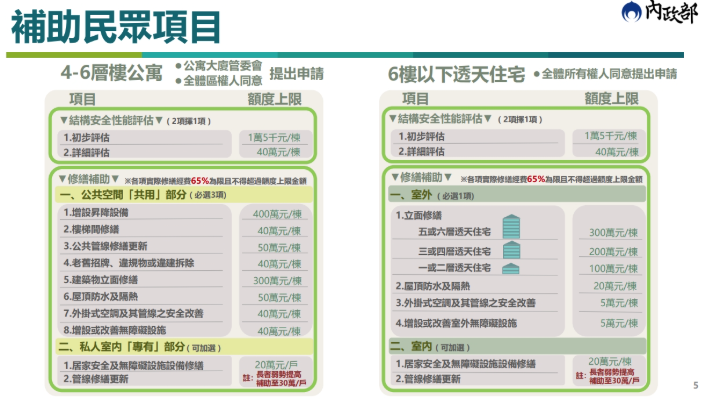
Task: Click the 4-6層樓公寓 heading
Action: 111,73
